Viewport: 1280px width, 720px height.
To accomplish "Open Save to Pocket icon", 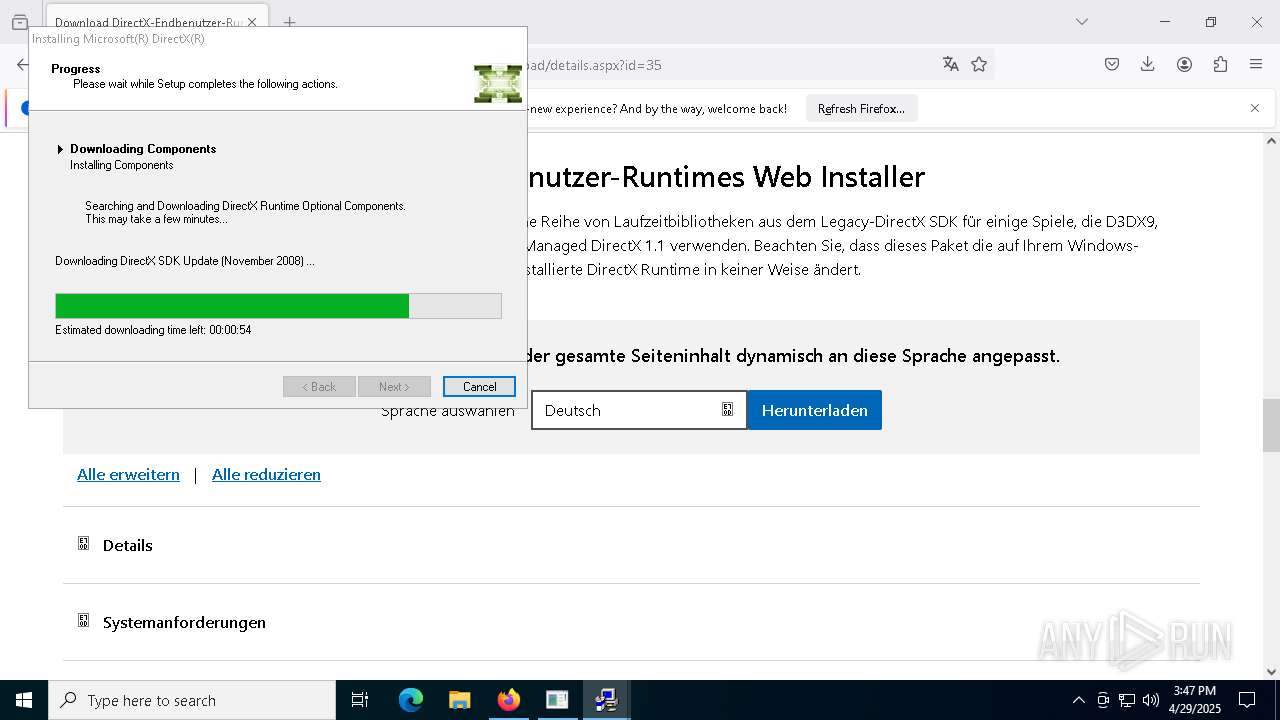I will [x=1112, y=65].
